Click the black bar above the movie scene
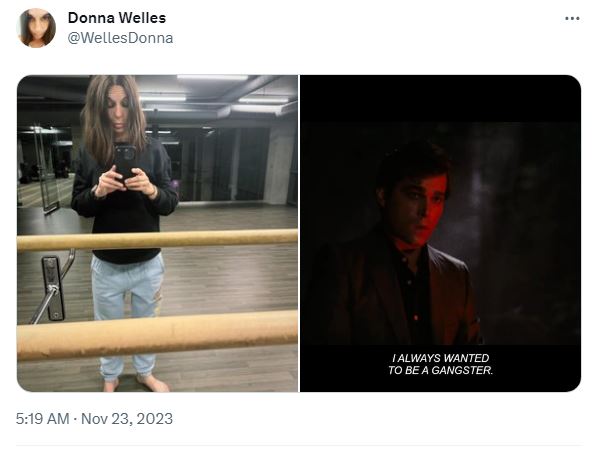Viewport: 592px width, 452px height. 440,99
